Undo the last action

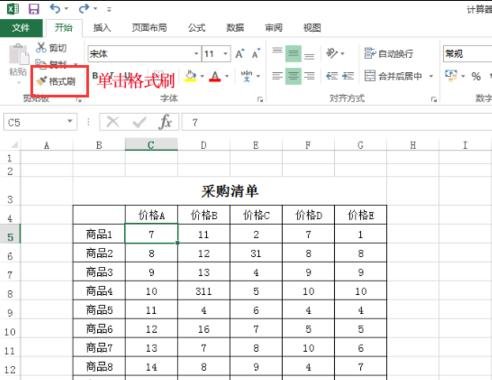coord(55,9)
